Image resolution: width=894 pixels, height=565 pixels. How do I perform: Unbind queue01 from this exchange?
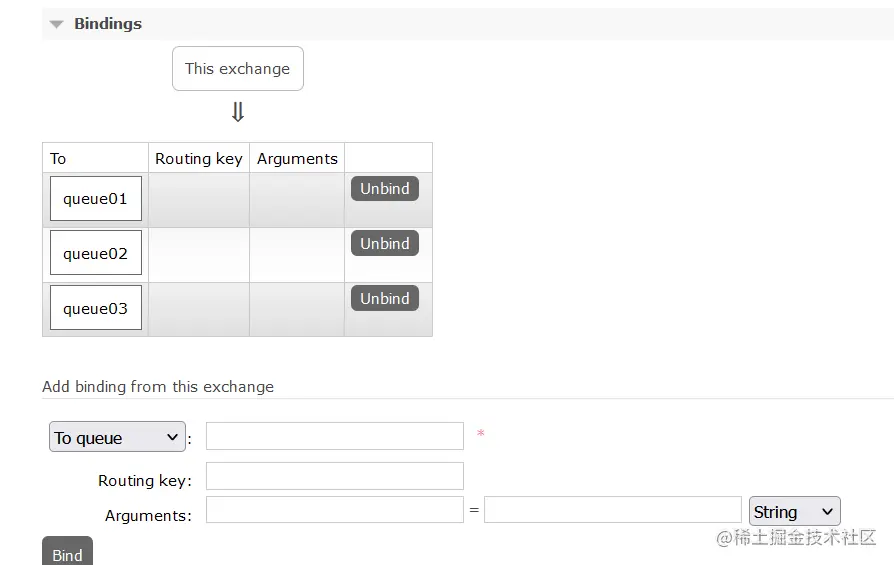[384, 189]
